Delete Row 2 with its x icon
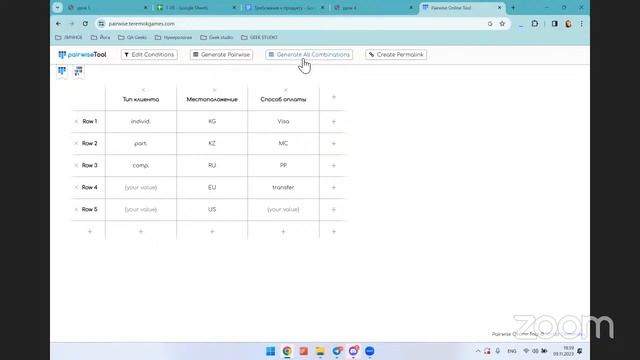The image size is (640, 360). 76,144
